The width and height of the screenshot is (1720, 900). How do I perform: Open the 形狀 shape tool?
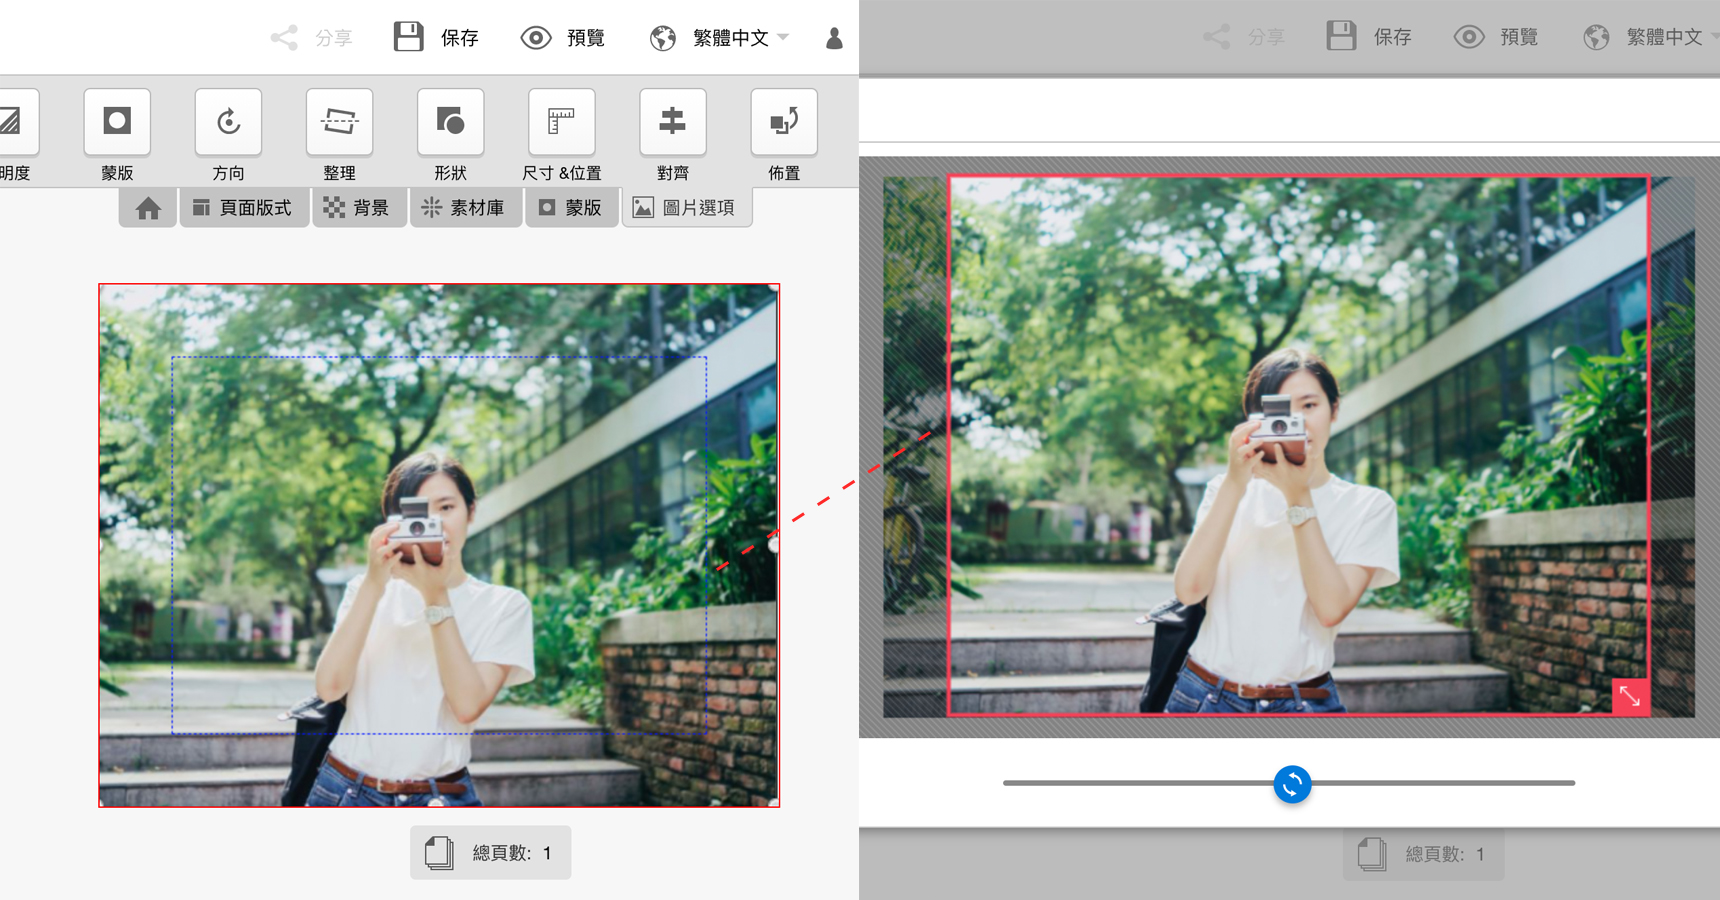click(x=450, y=122)
